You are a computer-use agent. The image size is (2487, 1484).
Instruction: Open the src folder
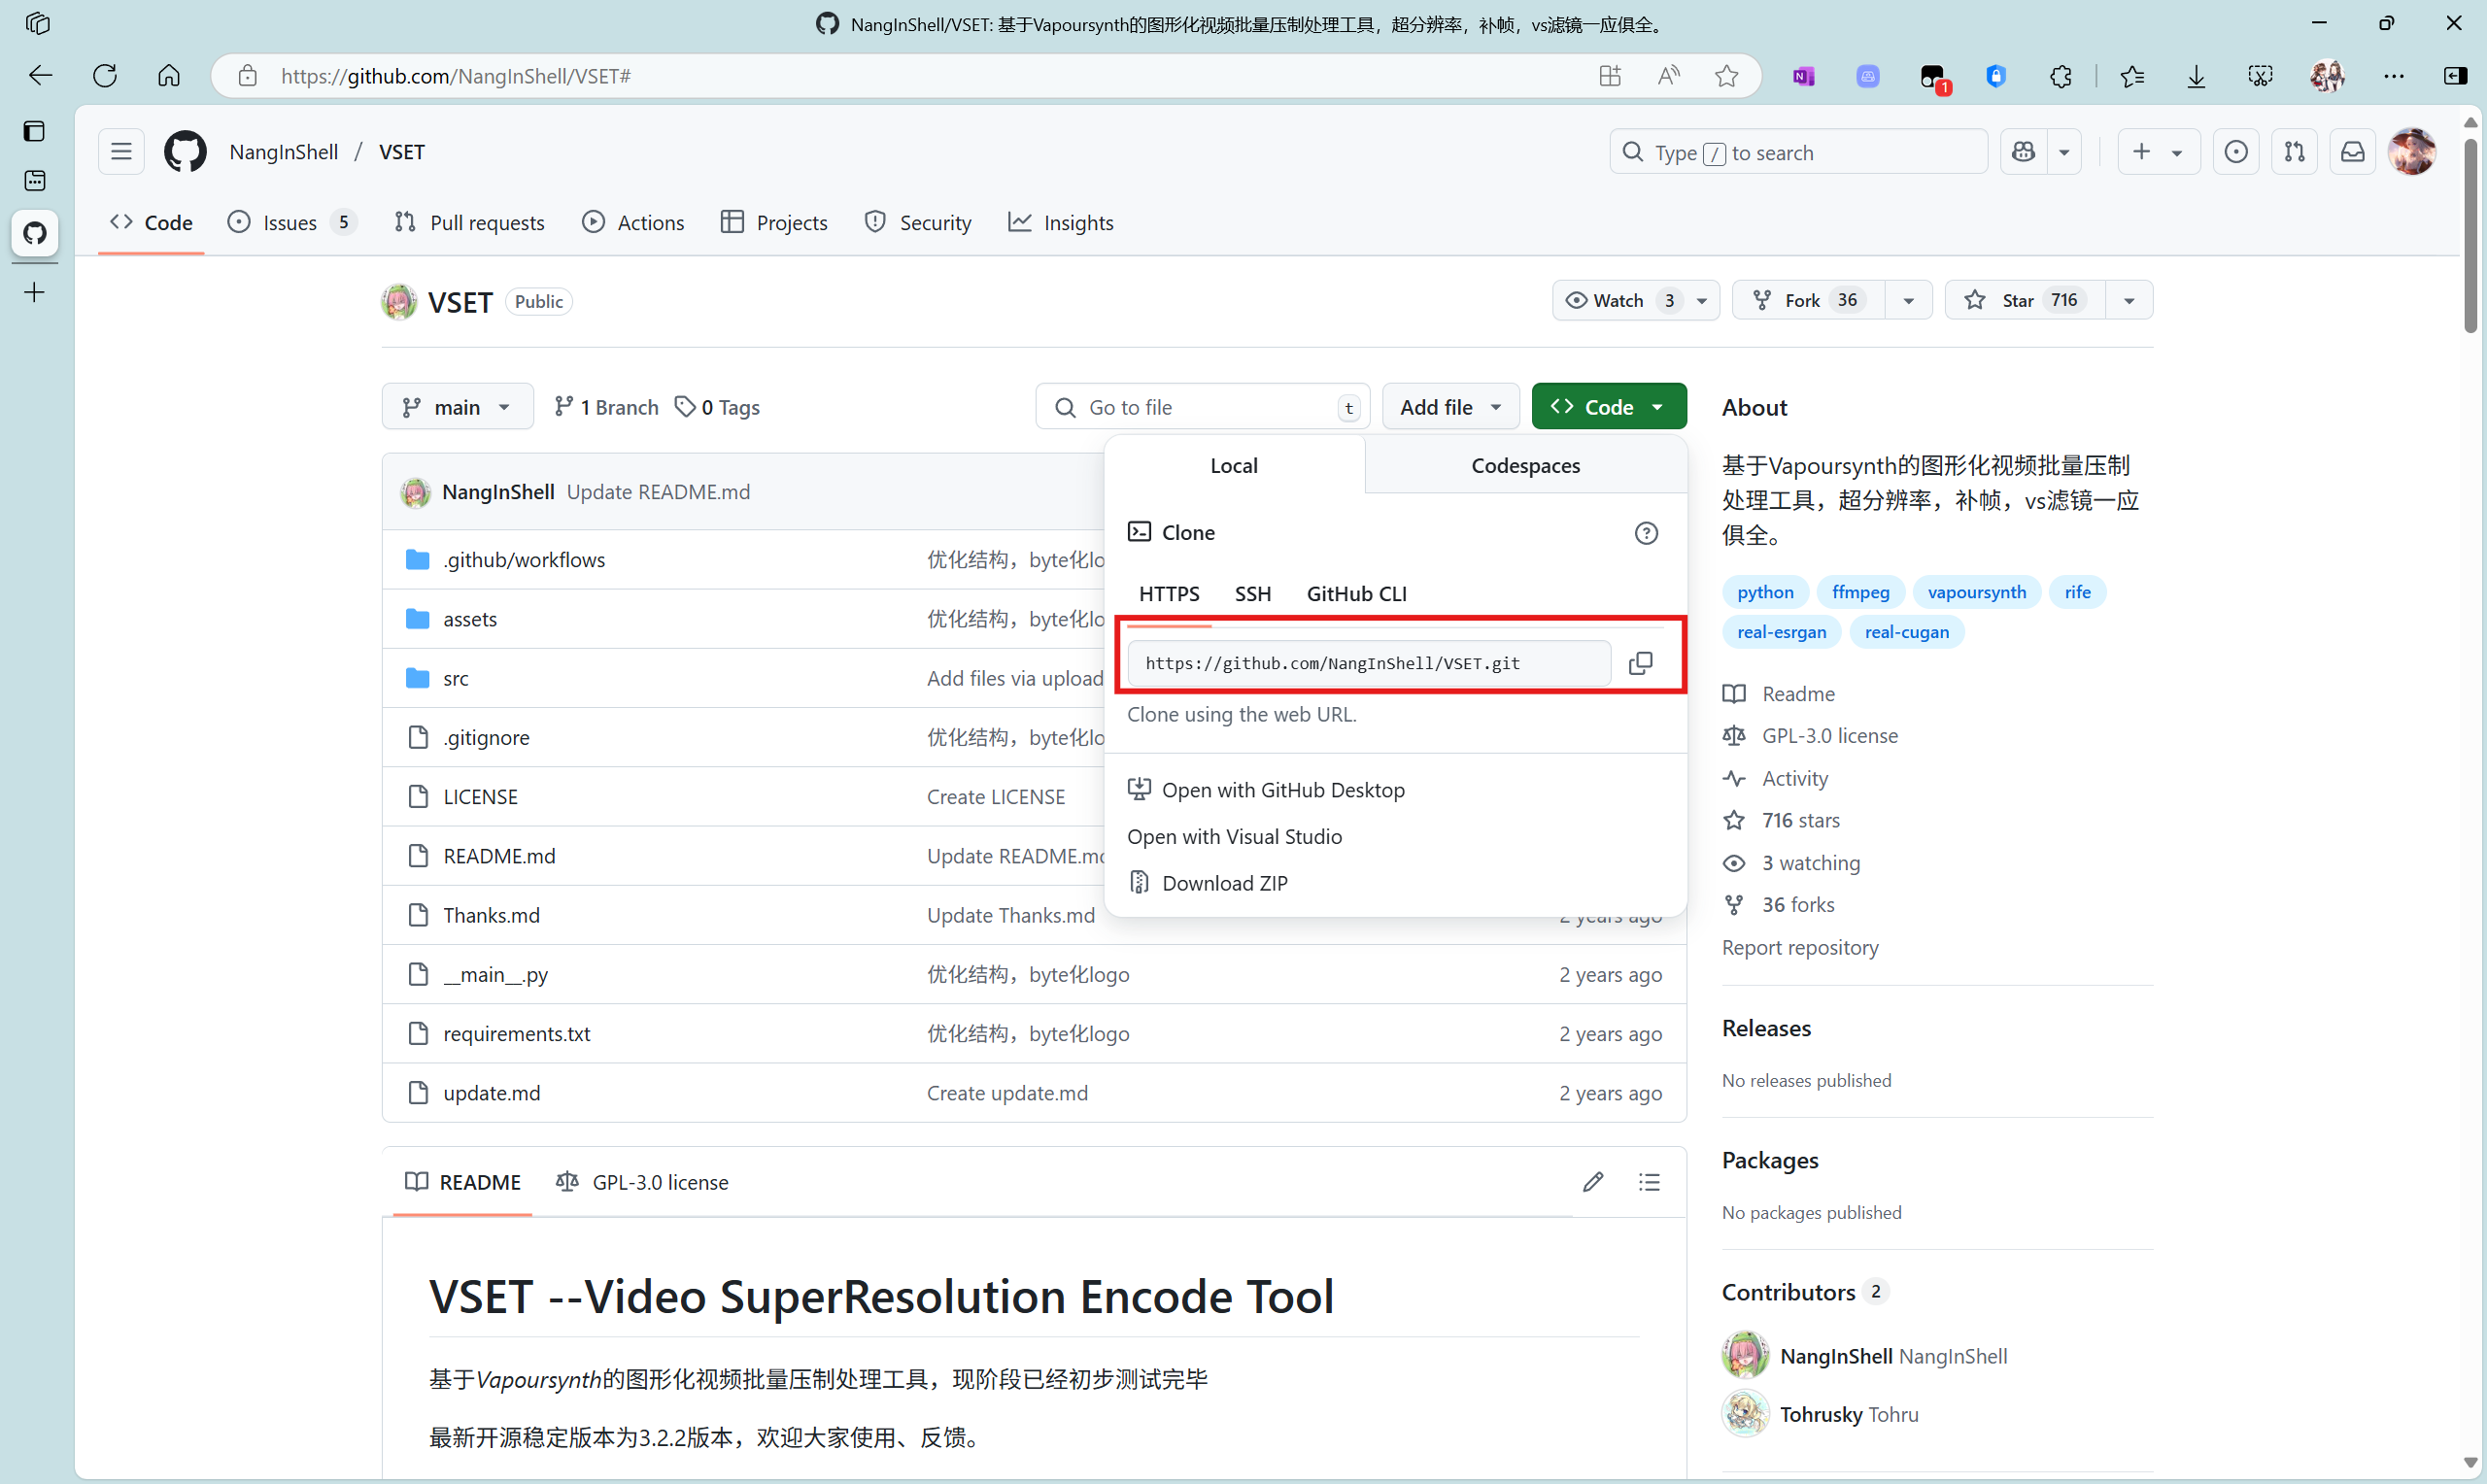click(456, 678)
